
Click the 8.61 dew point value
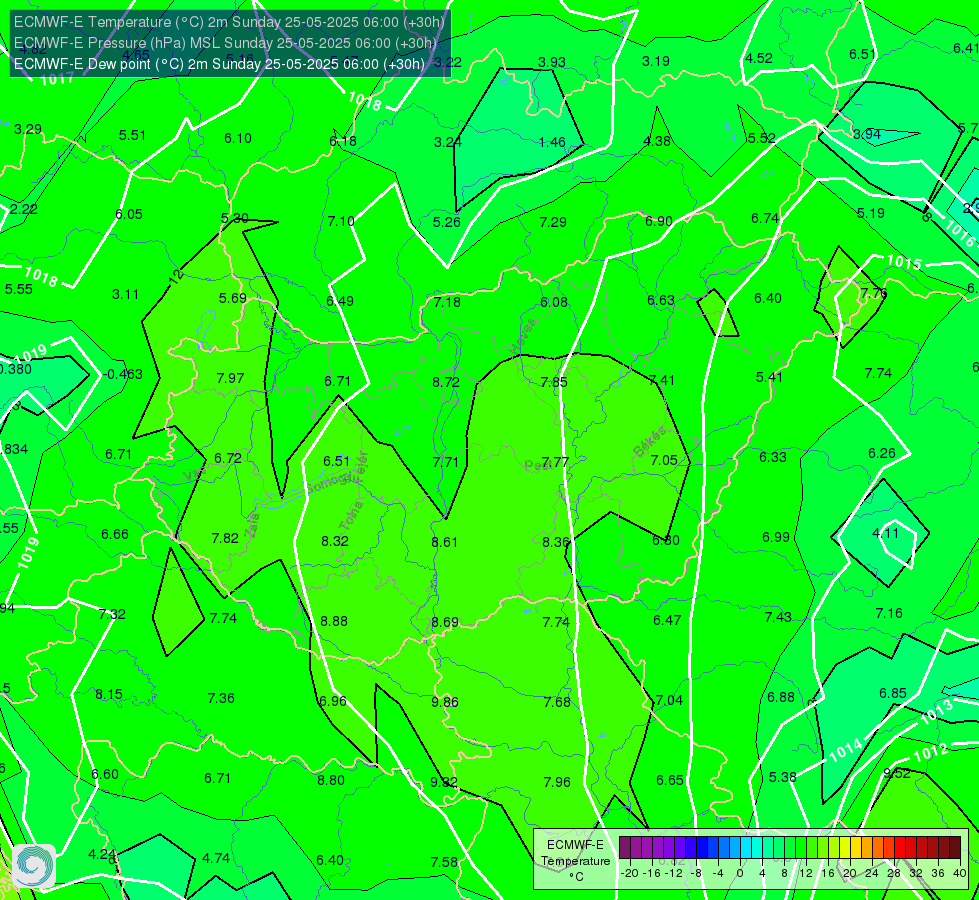[445, 542]
